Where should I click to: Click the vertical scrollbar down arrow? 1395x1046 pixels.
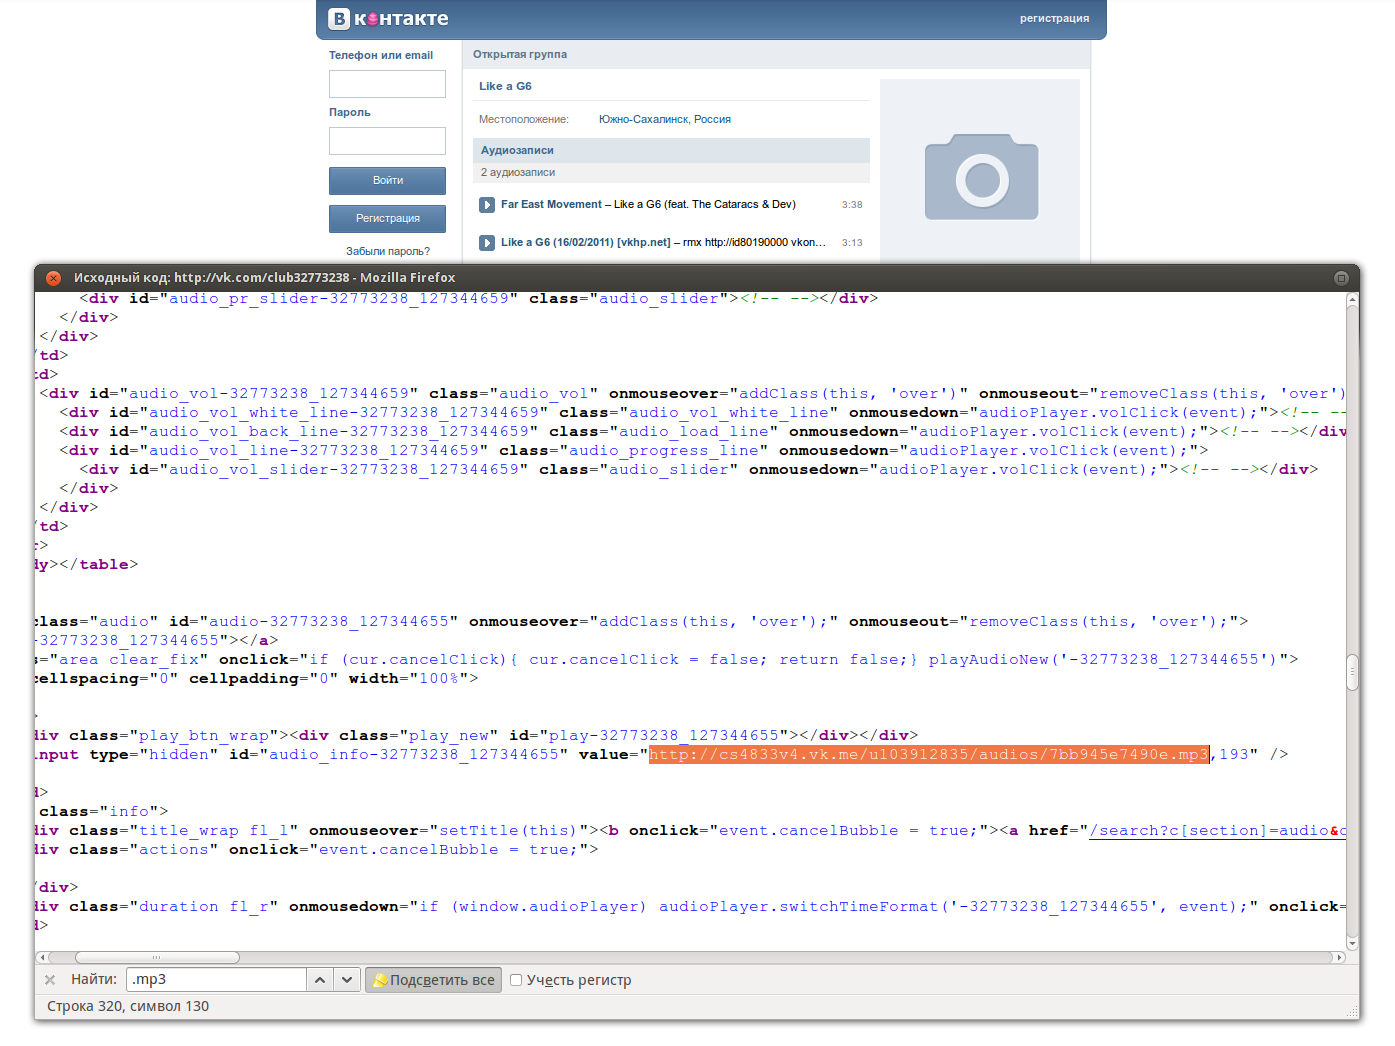coord(1352,943)
